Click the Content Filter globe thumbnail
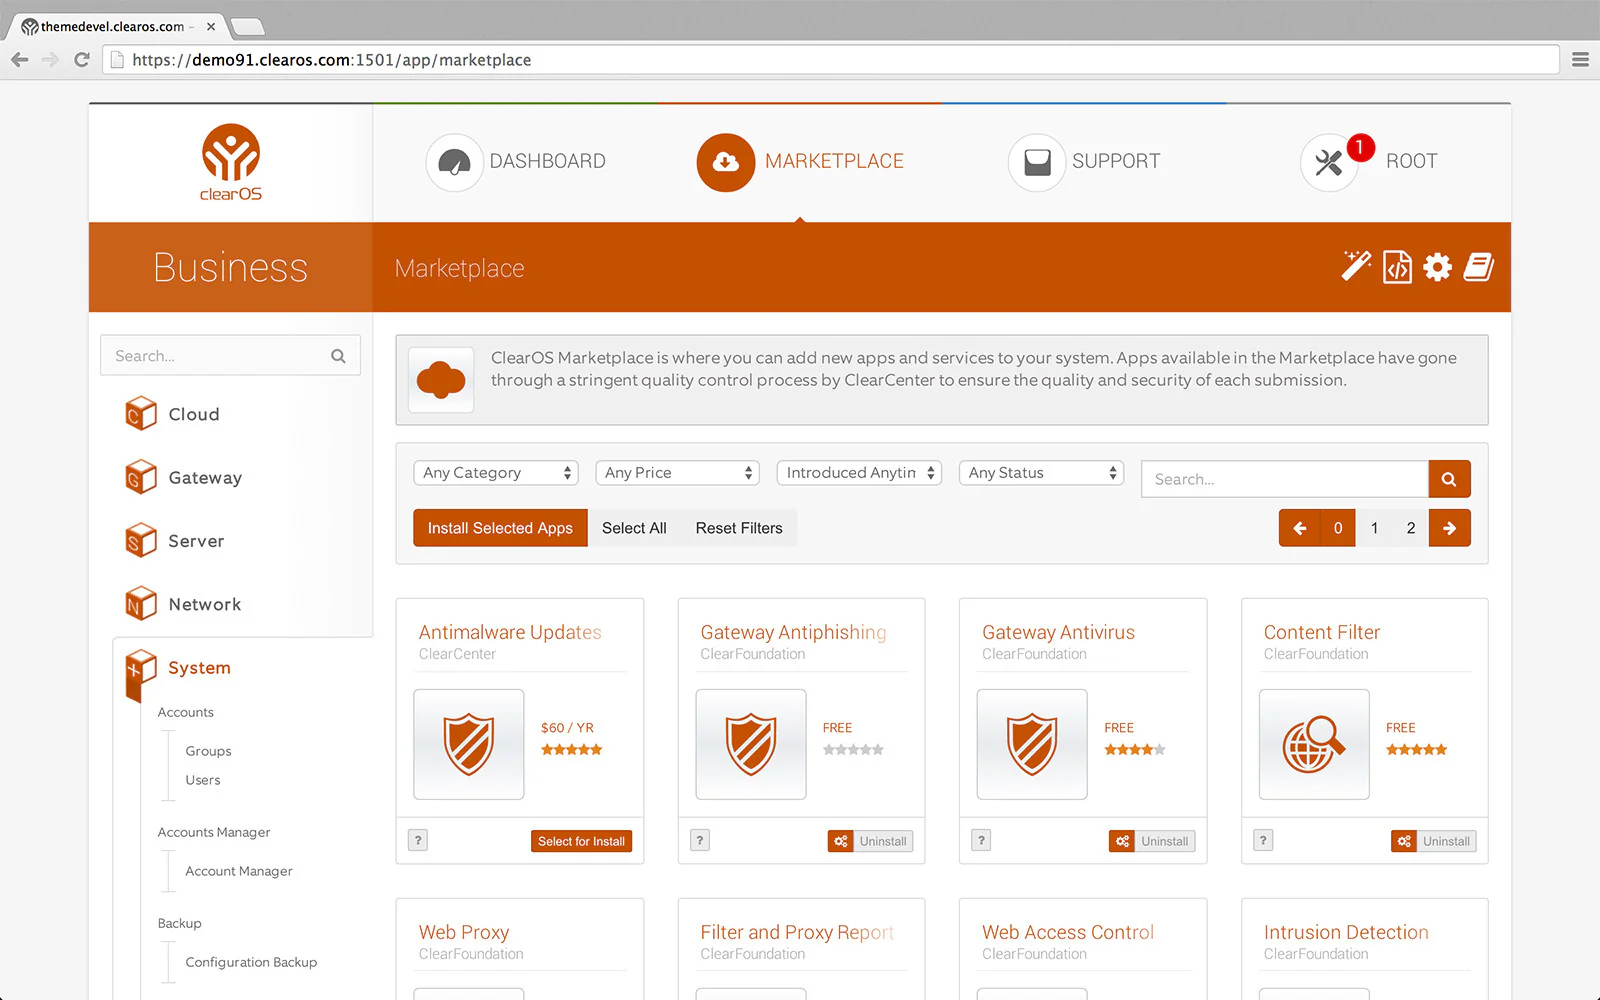Screen dimensions: 1600x1000 [1313, 744]
